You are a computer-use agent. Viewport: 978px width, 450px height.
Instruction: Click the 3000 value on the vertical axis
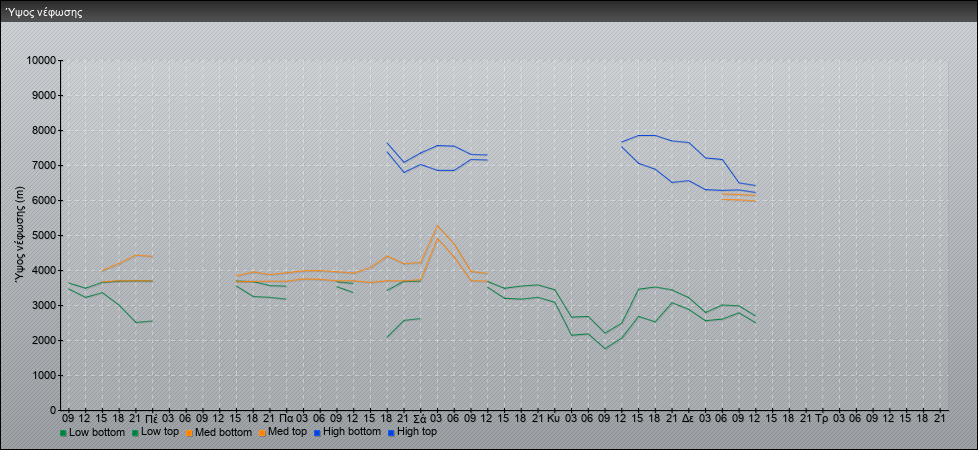coord(44,305)
